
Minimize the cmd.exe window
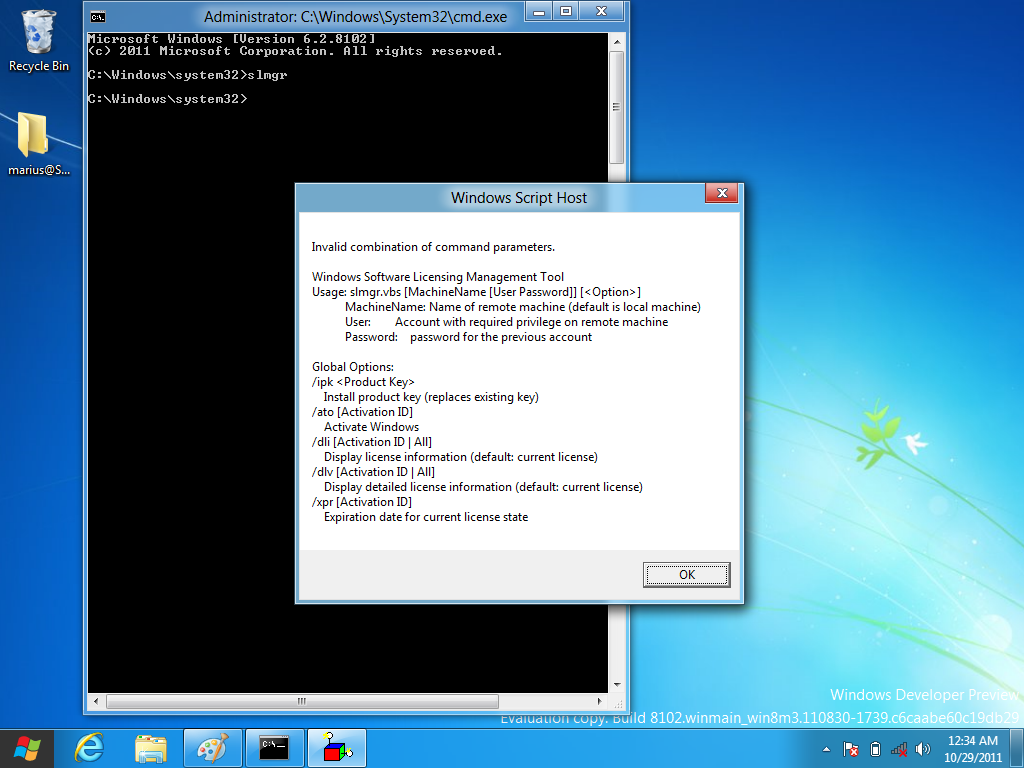click(539, 11)
